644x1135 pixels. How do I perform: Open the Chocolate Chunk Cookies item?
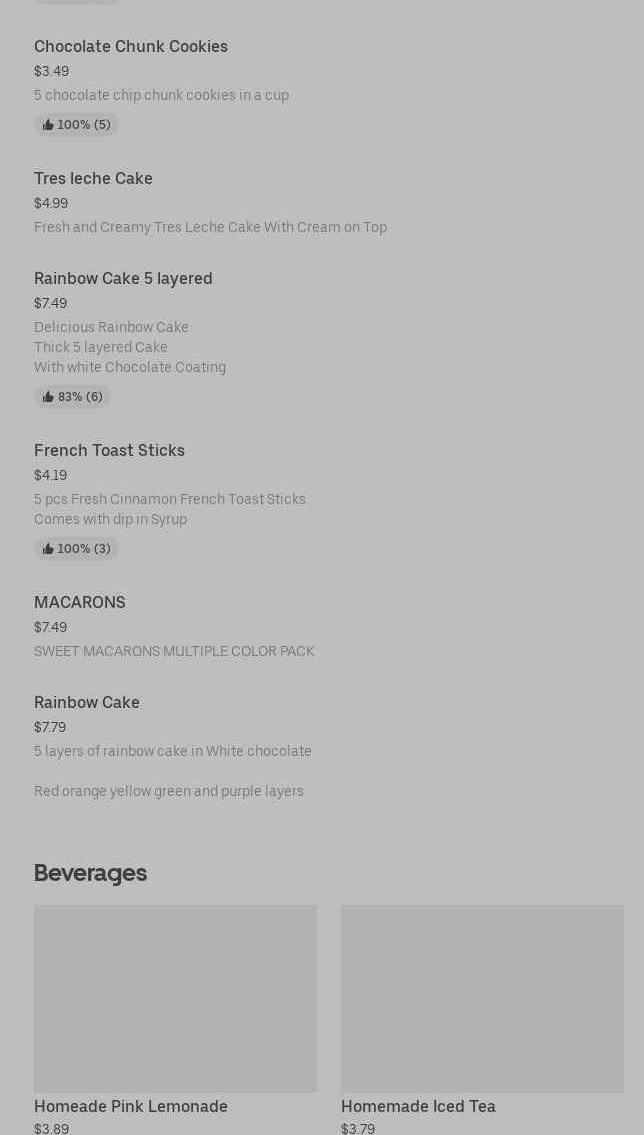(x=131, y=46)
